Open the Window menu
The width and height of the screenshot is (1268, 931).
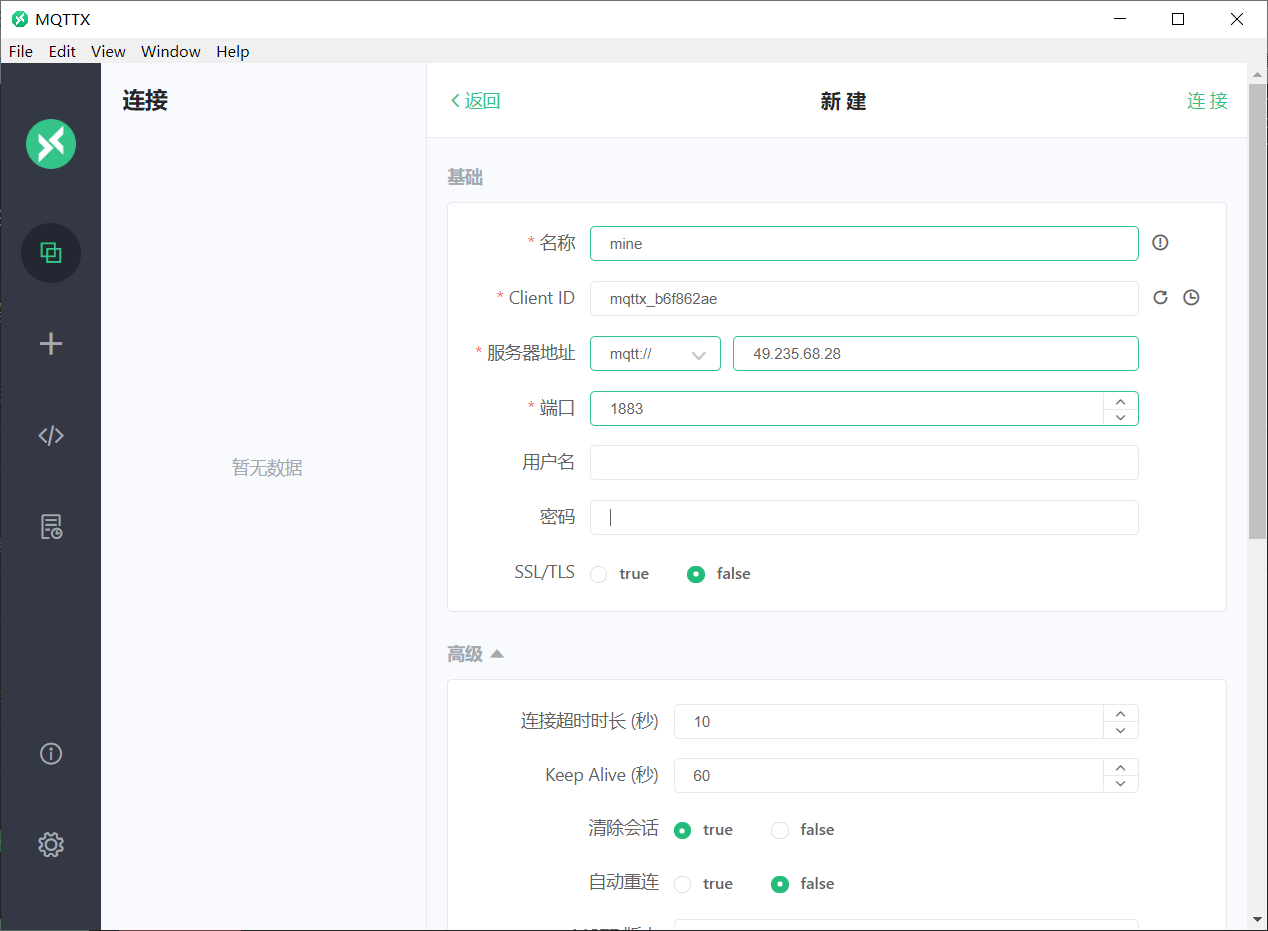click(x=171, y=51)
